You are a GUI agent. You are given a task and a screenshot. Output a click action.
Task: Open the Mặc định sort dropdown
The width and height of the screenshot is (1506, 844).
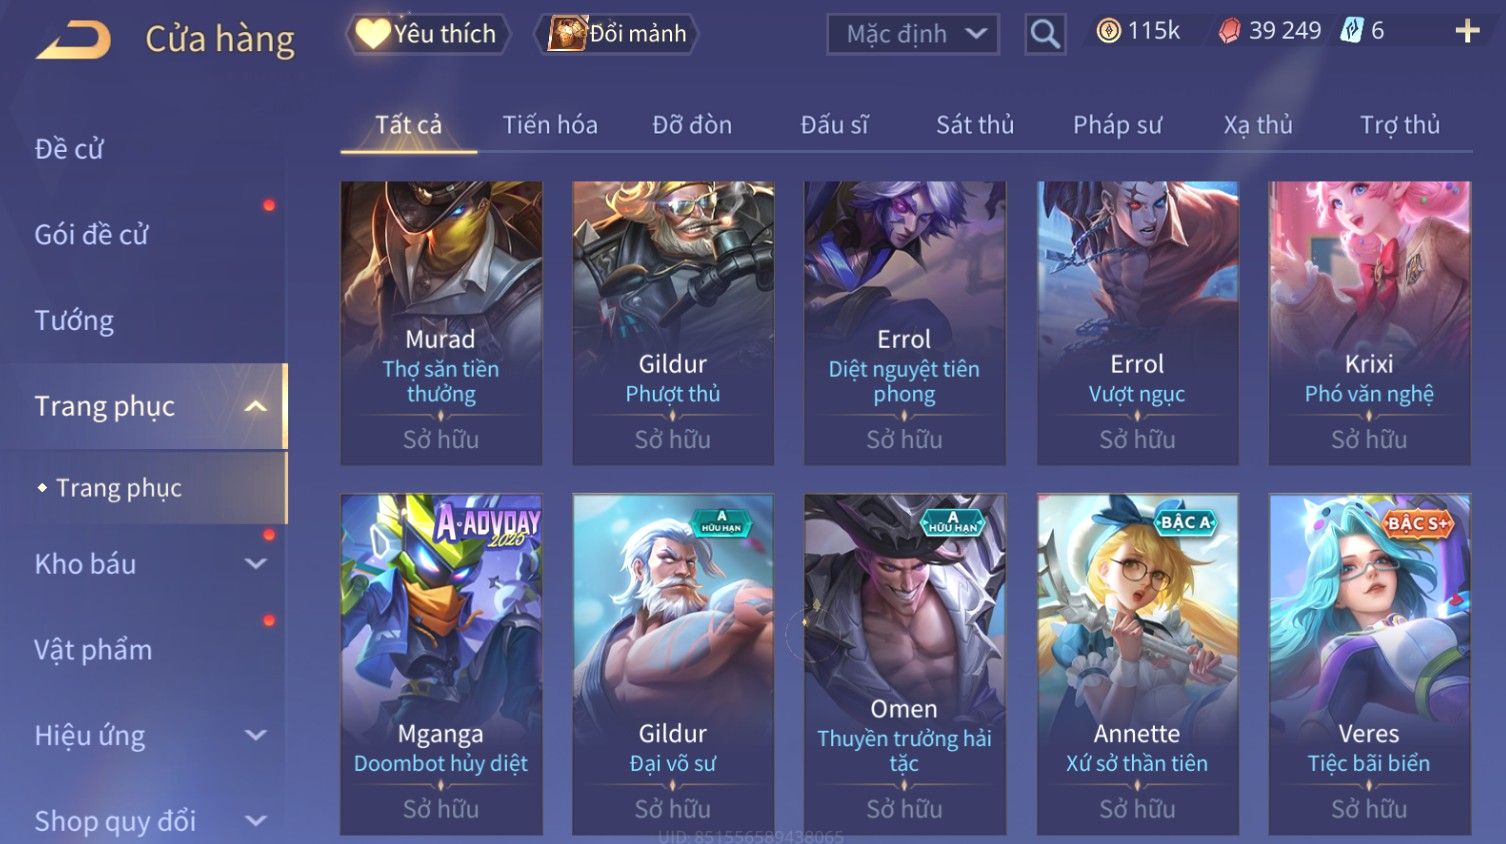(x=913, y=34)
